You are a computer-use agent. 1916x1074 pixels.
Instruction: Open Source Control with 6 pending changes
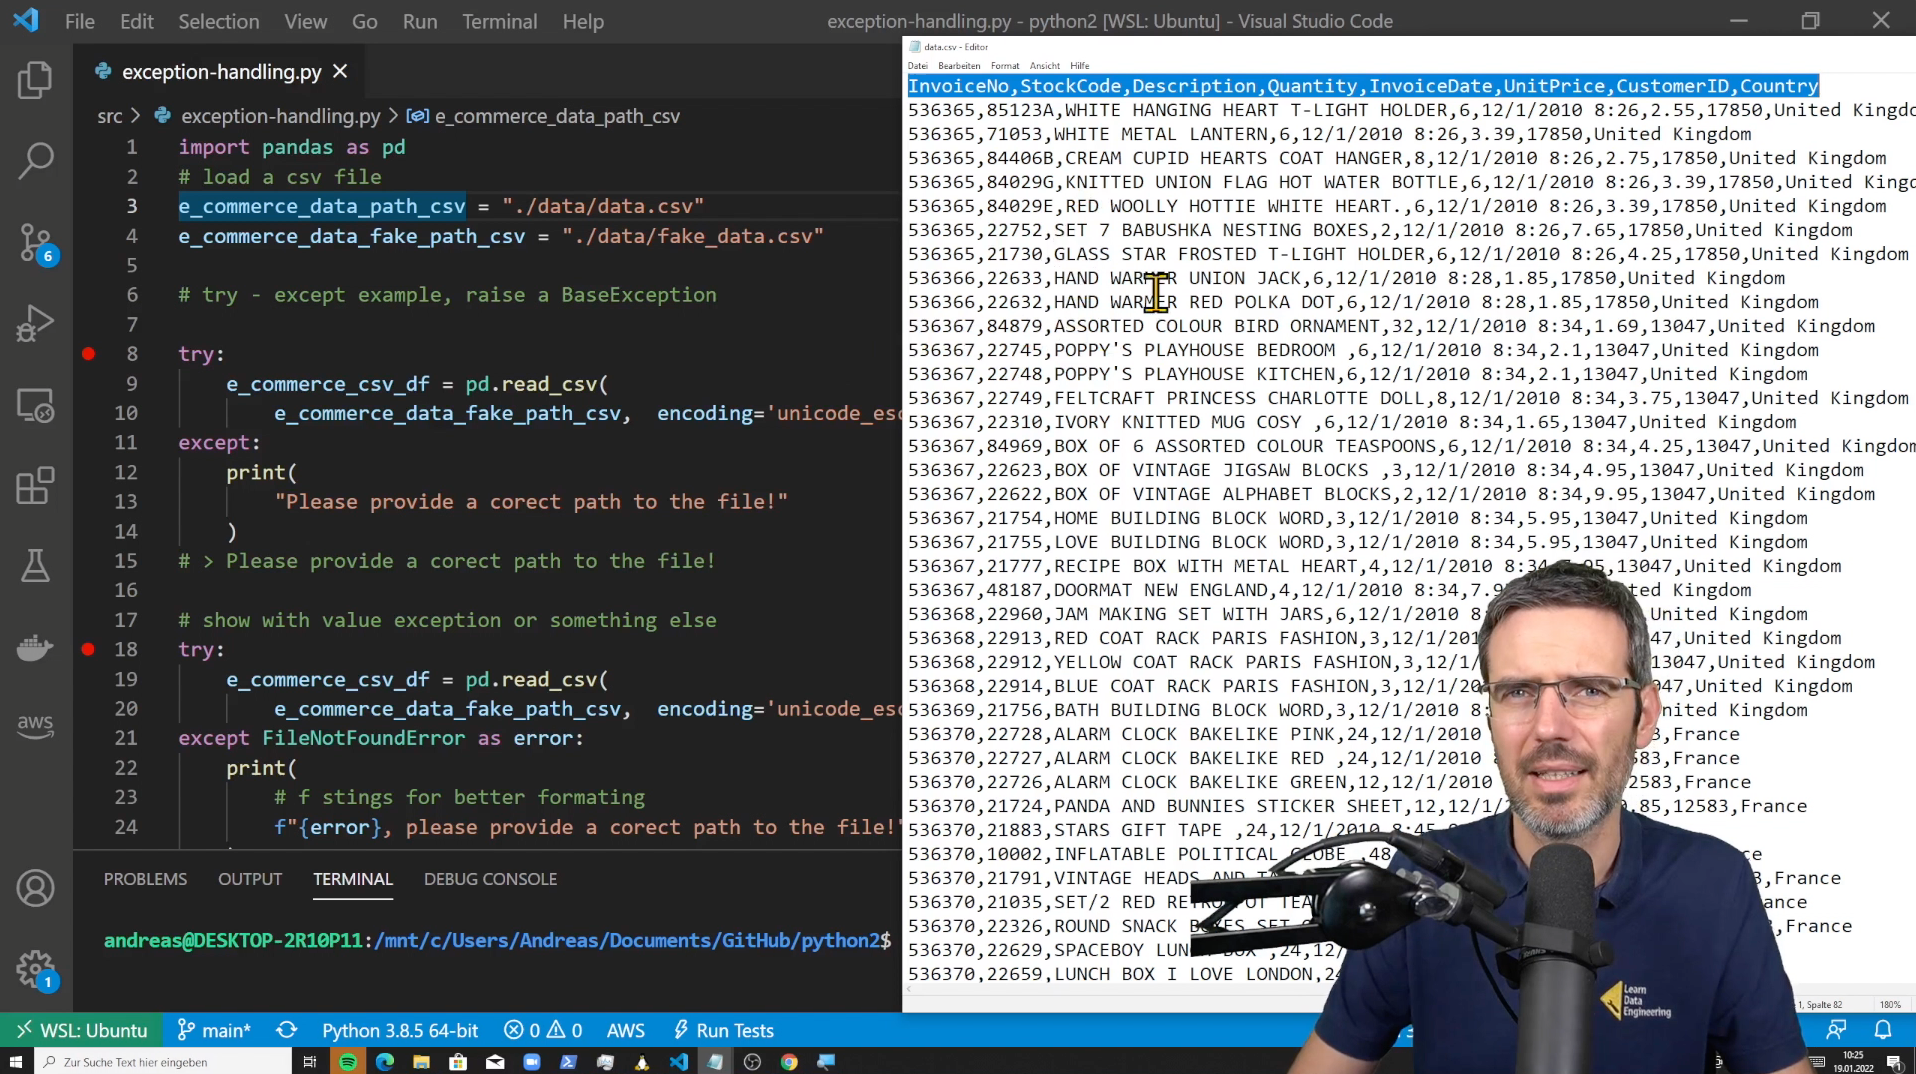(x=35, y=243)
